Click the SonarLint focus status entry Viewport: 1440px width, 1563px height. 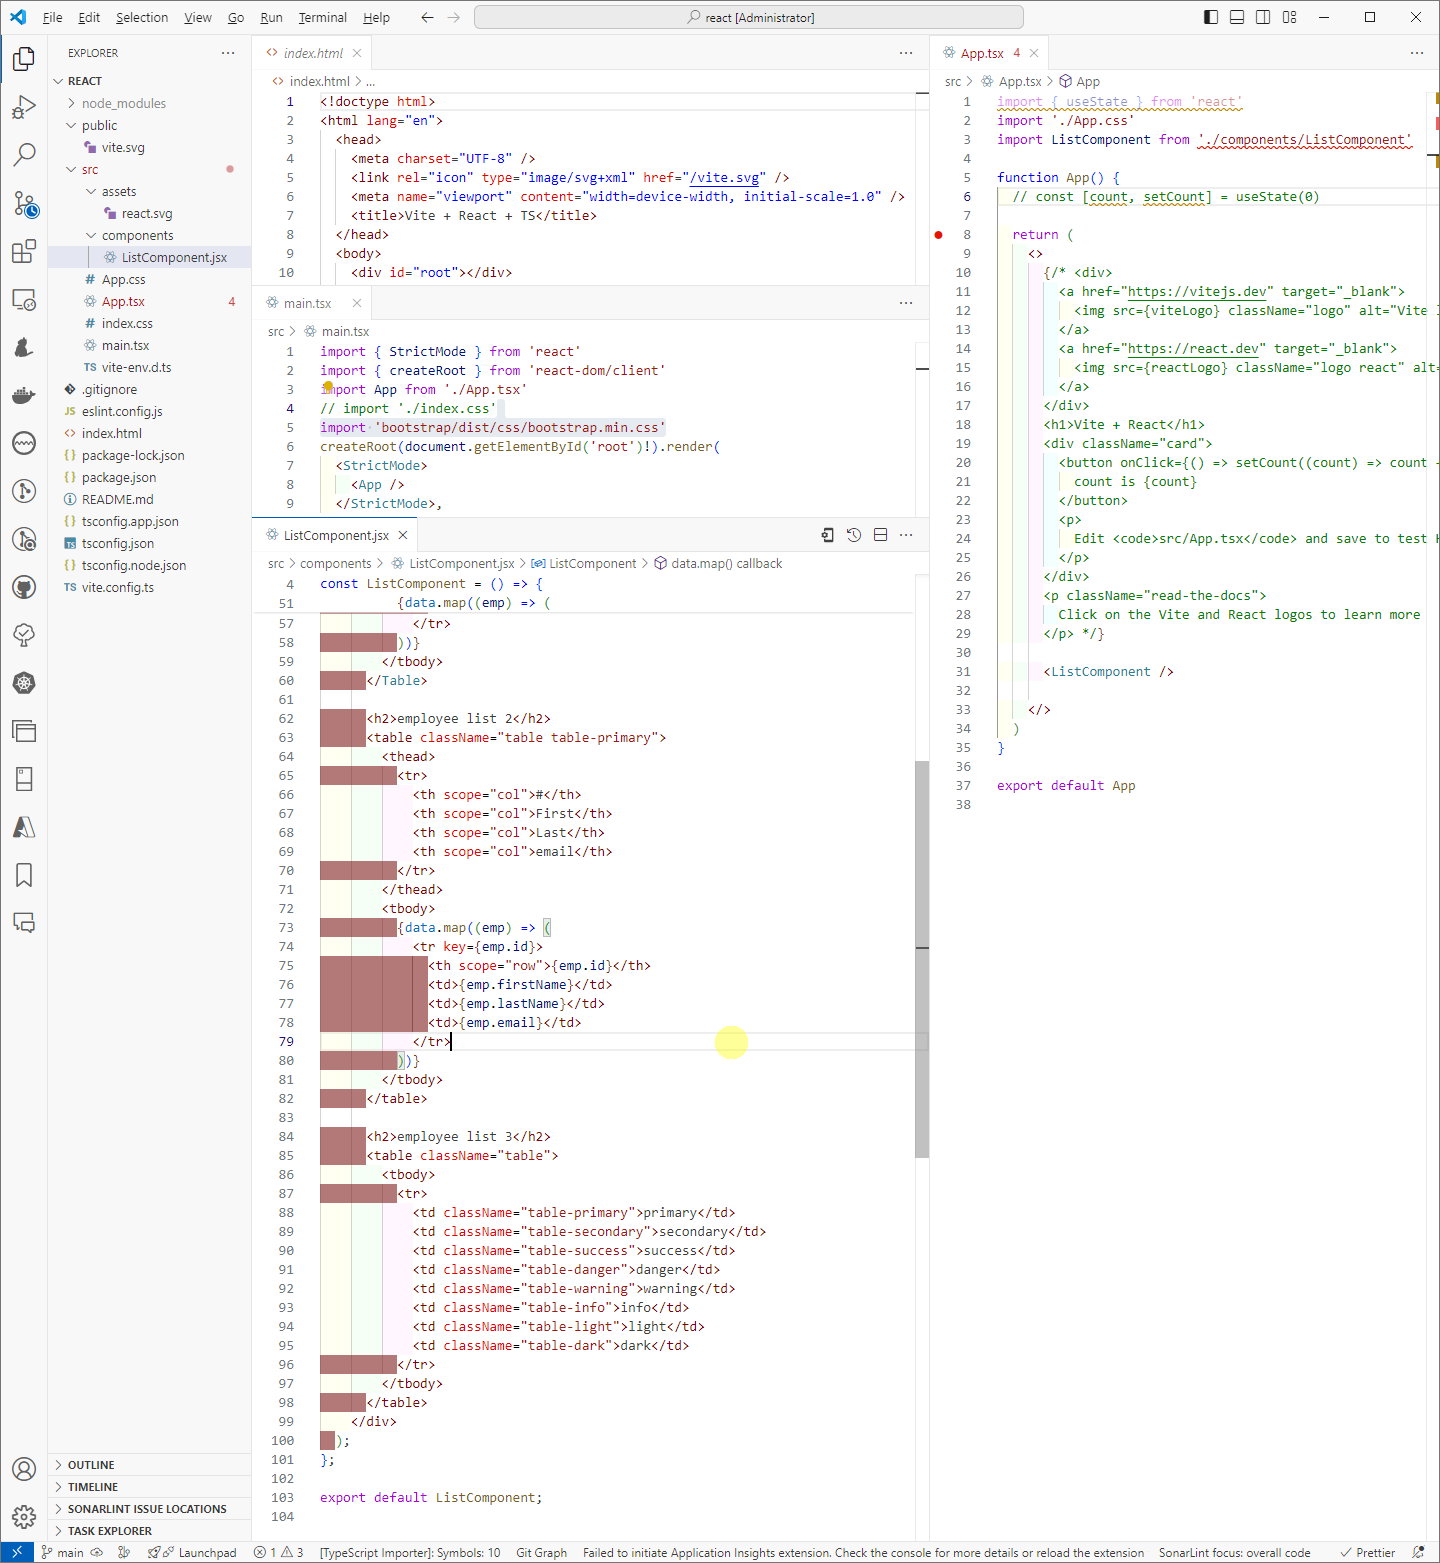click(1234, 1552)
